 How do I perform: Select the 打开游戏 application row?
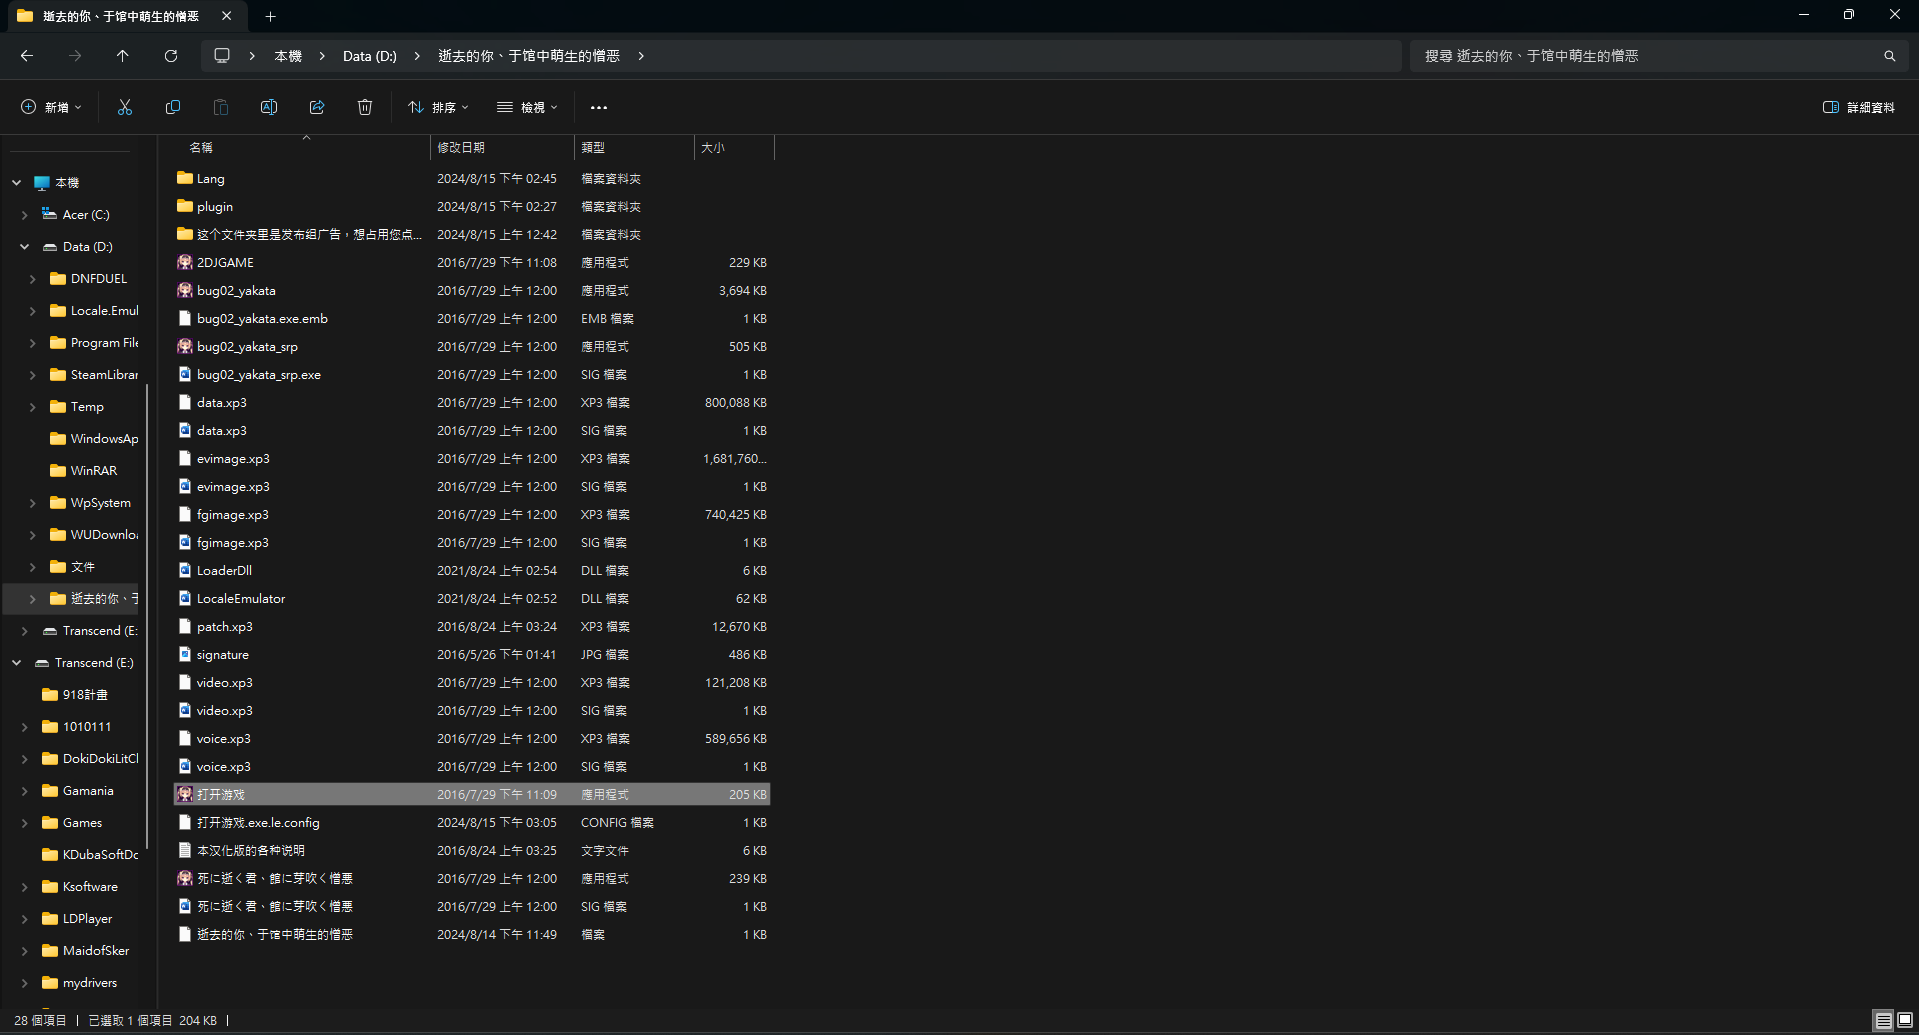point(472,794)
